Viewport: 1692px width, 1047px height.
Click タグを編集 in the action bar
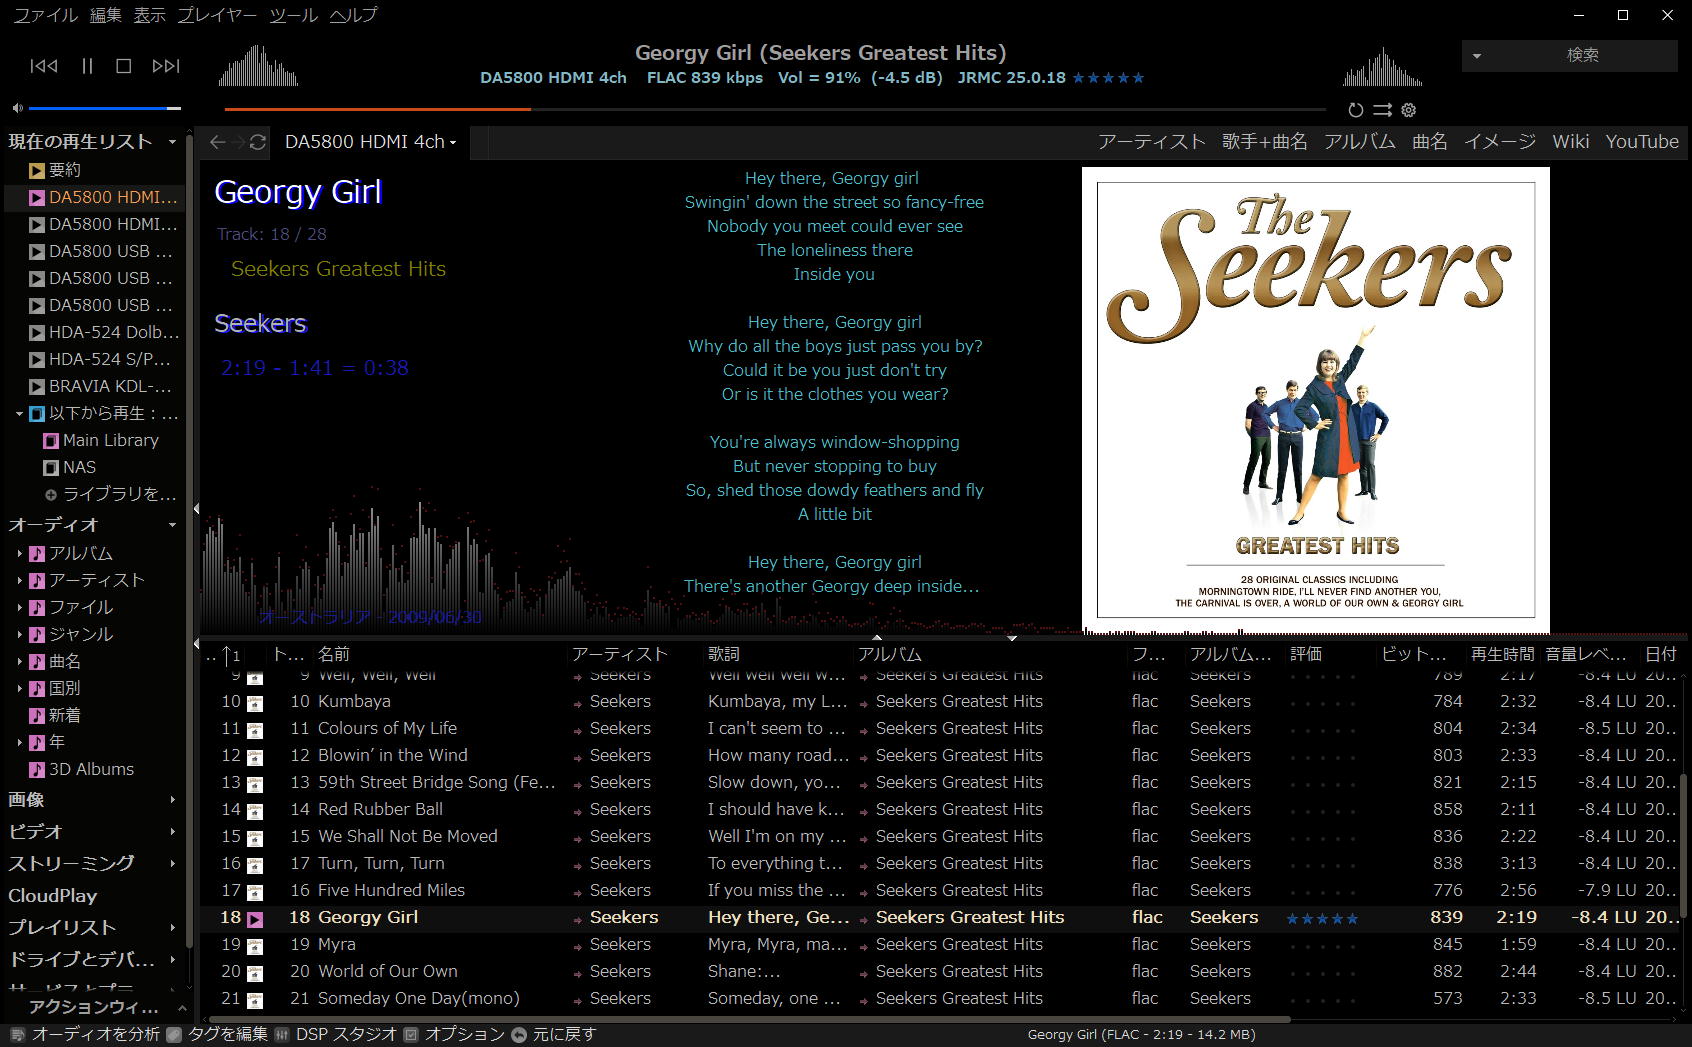point(218,1034)
